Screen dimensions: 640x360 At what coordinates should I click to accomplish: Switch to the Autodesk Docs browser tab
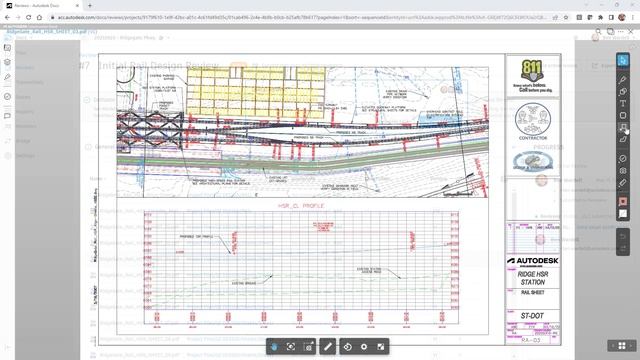[x=42, y=6]
